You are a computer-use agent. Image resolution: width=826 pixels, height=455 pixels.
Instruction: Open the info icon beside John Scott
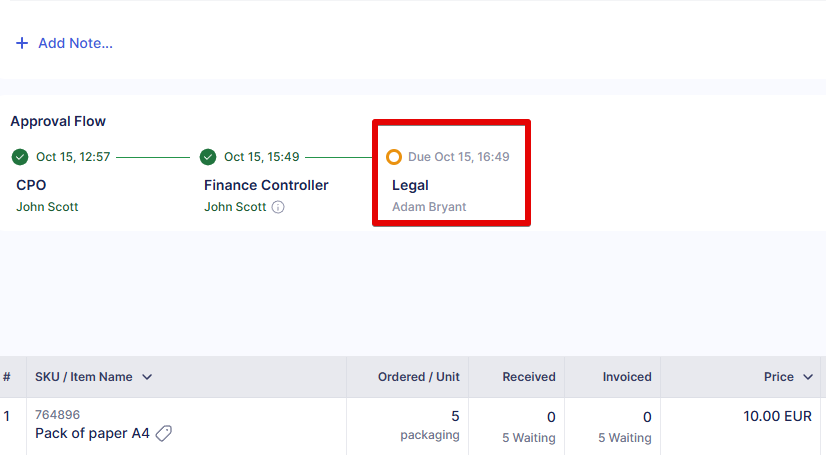[278, 207]
